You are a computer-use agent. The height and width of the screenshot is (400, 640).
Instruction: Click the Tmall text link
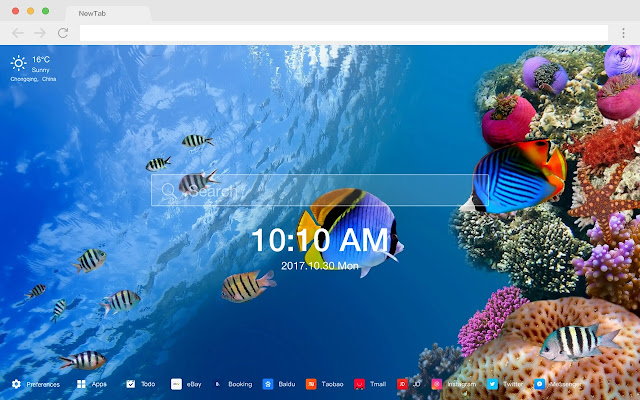click(x=378, y=384)
